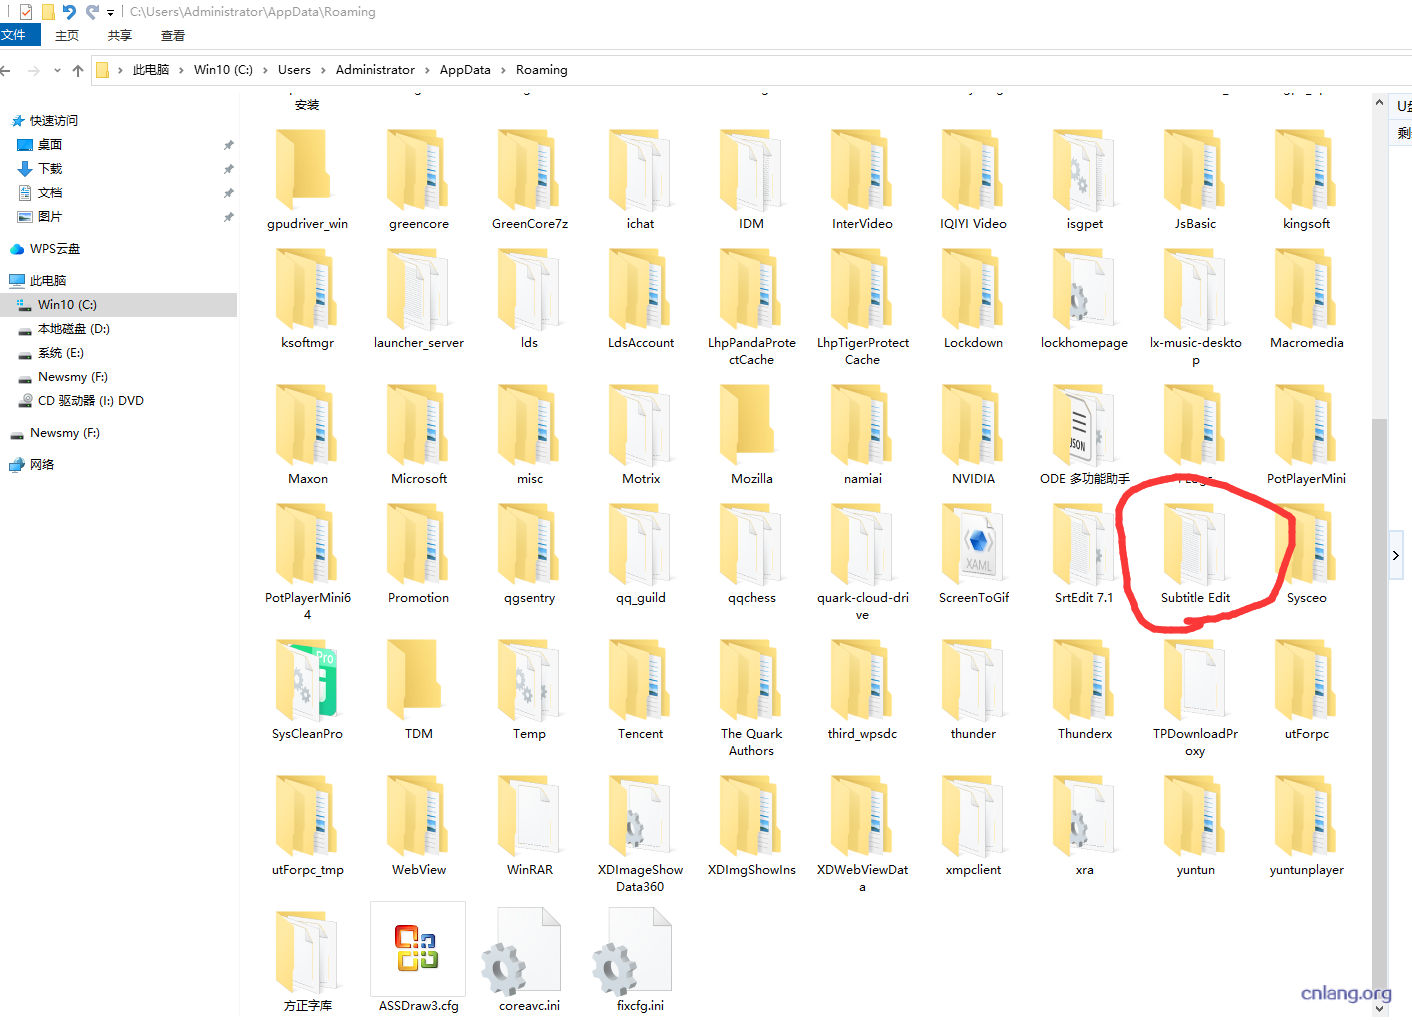
Task: Open the gpudriver_win folder
Action: tap(307, 180)
